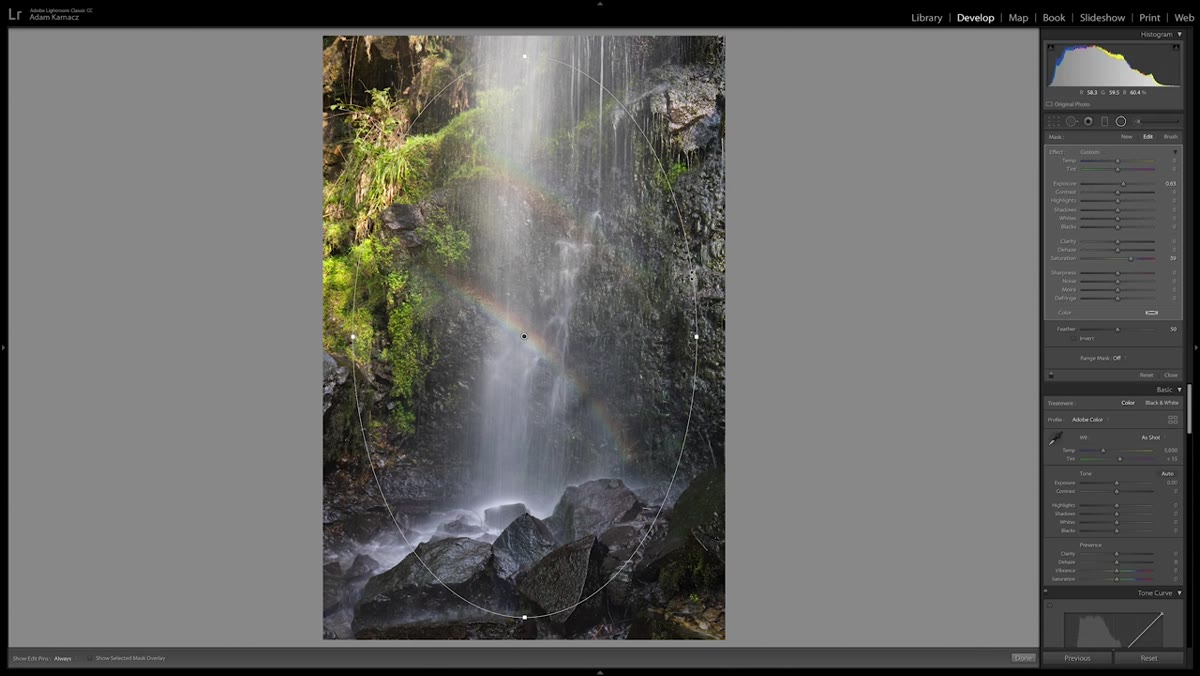Open the WB As Shot dropdown
Image resolution: width=1200 pixels, height=676 pixels.
coord(1152,437)
